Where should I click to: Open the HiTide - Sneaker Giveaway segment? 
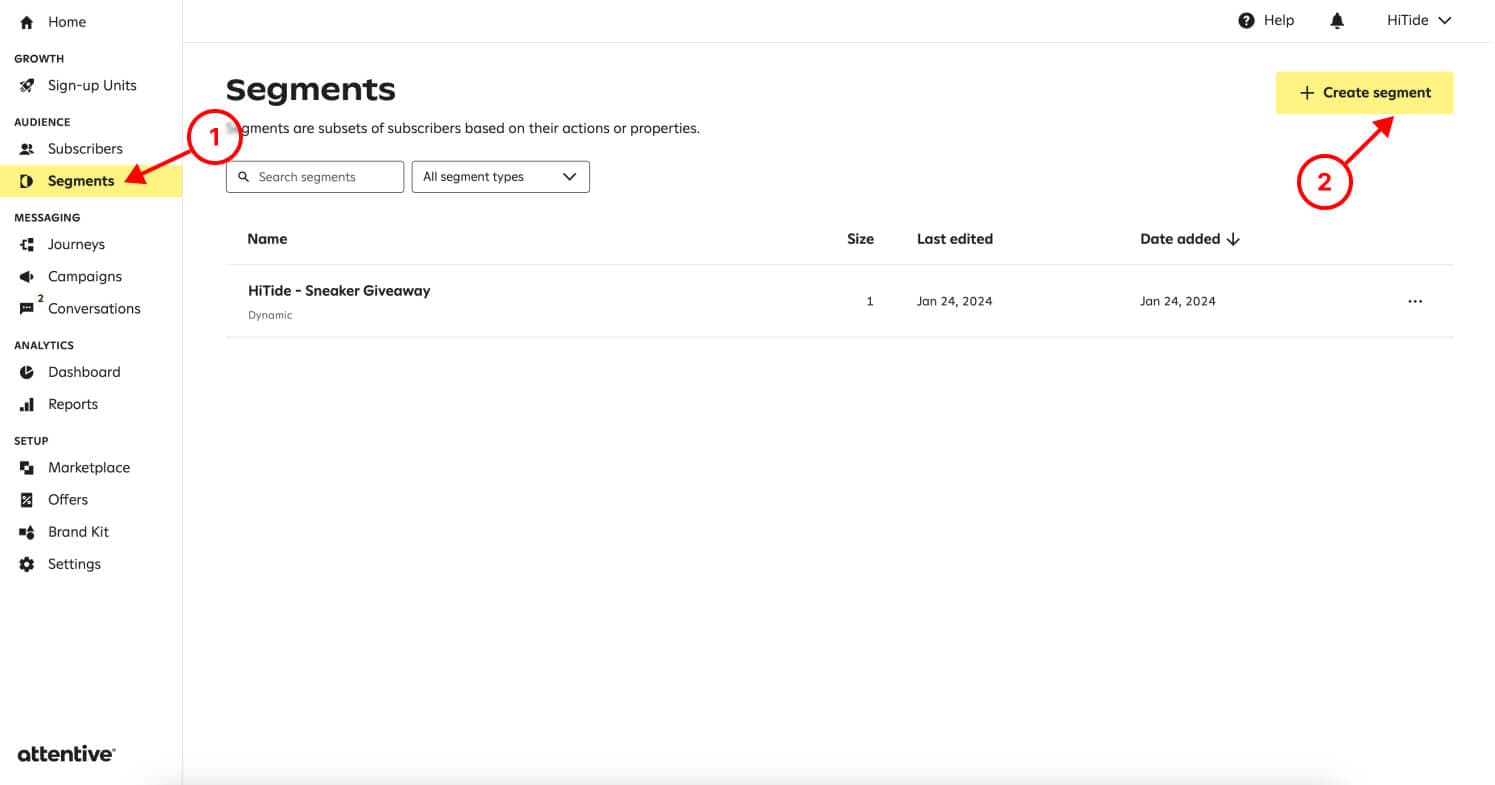point(339,291)
